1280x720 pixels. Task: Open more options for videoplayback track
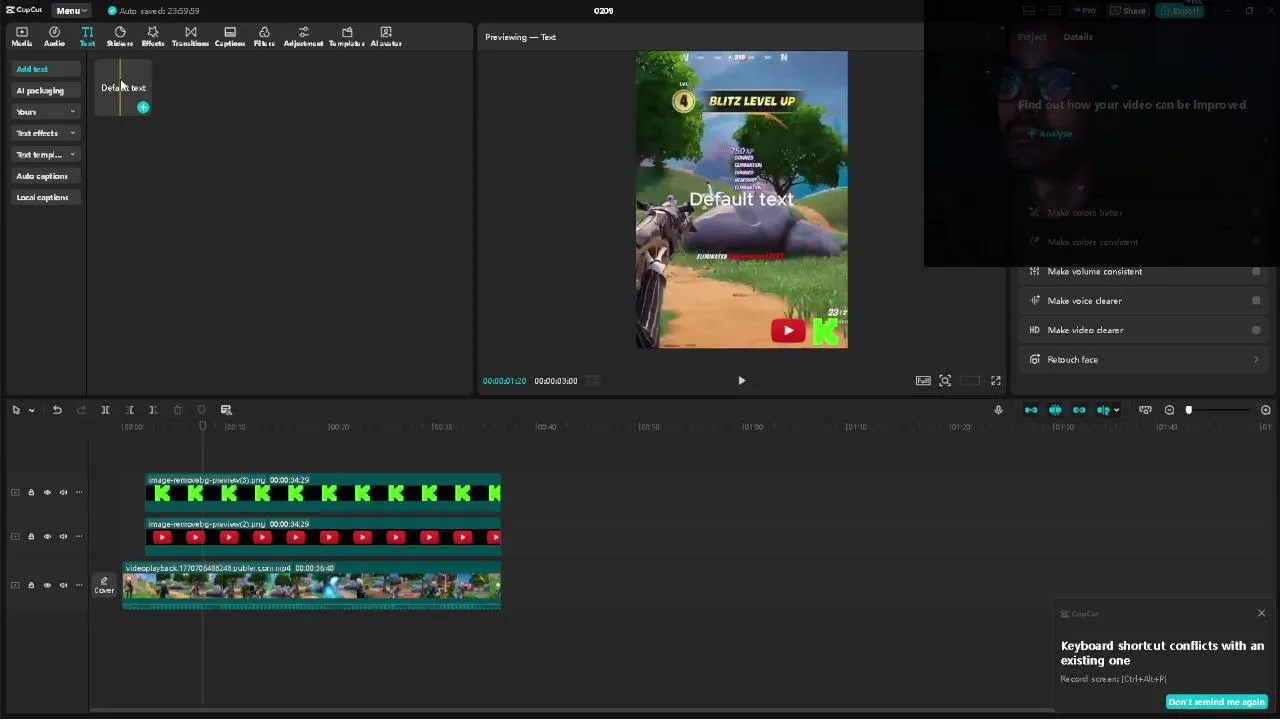[79, 585]
